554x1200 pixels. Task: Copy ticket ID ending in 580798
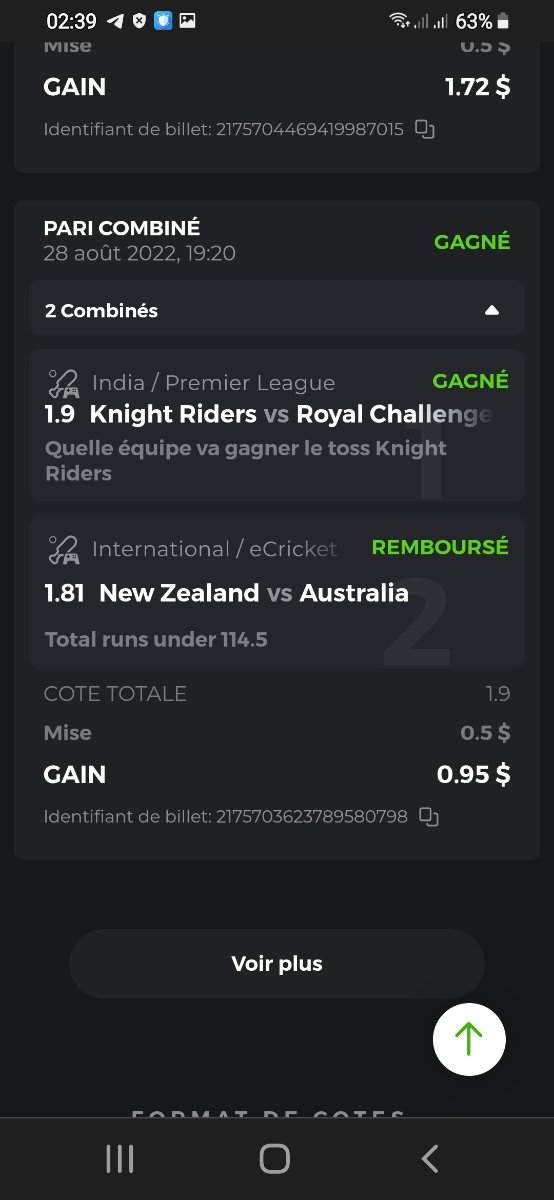(x=429, y=817)
